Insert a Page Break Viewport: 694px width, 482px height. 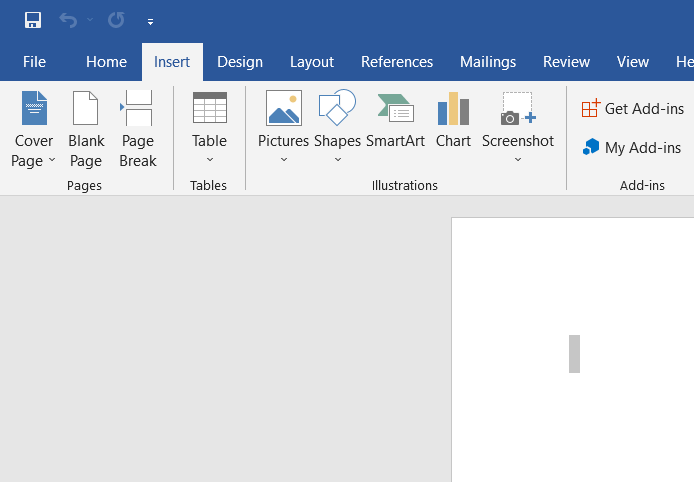[138, 130]
